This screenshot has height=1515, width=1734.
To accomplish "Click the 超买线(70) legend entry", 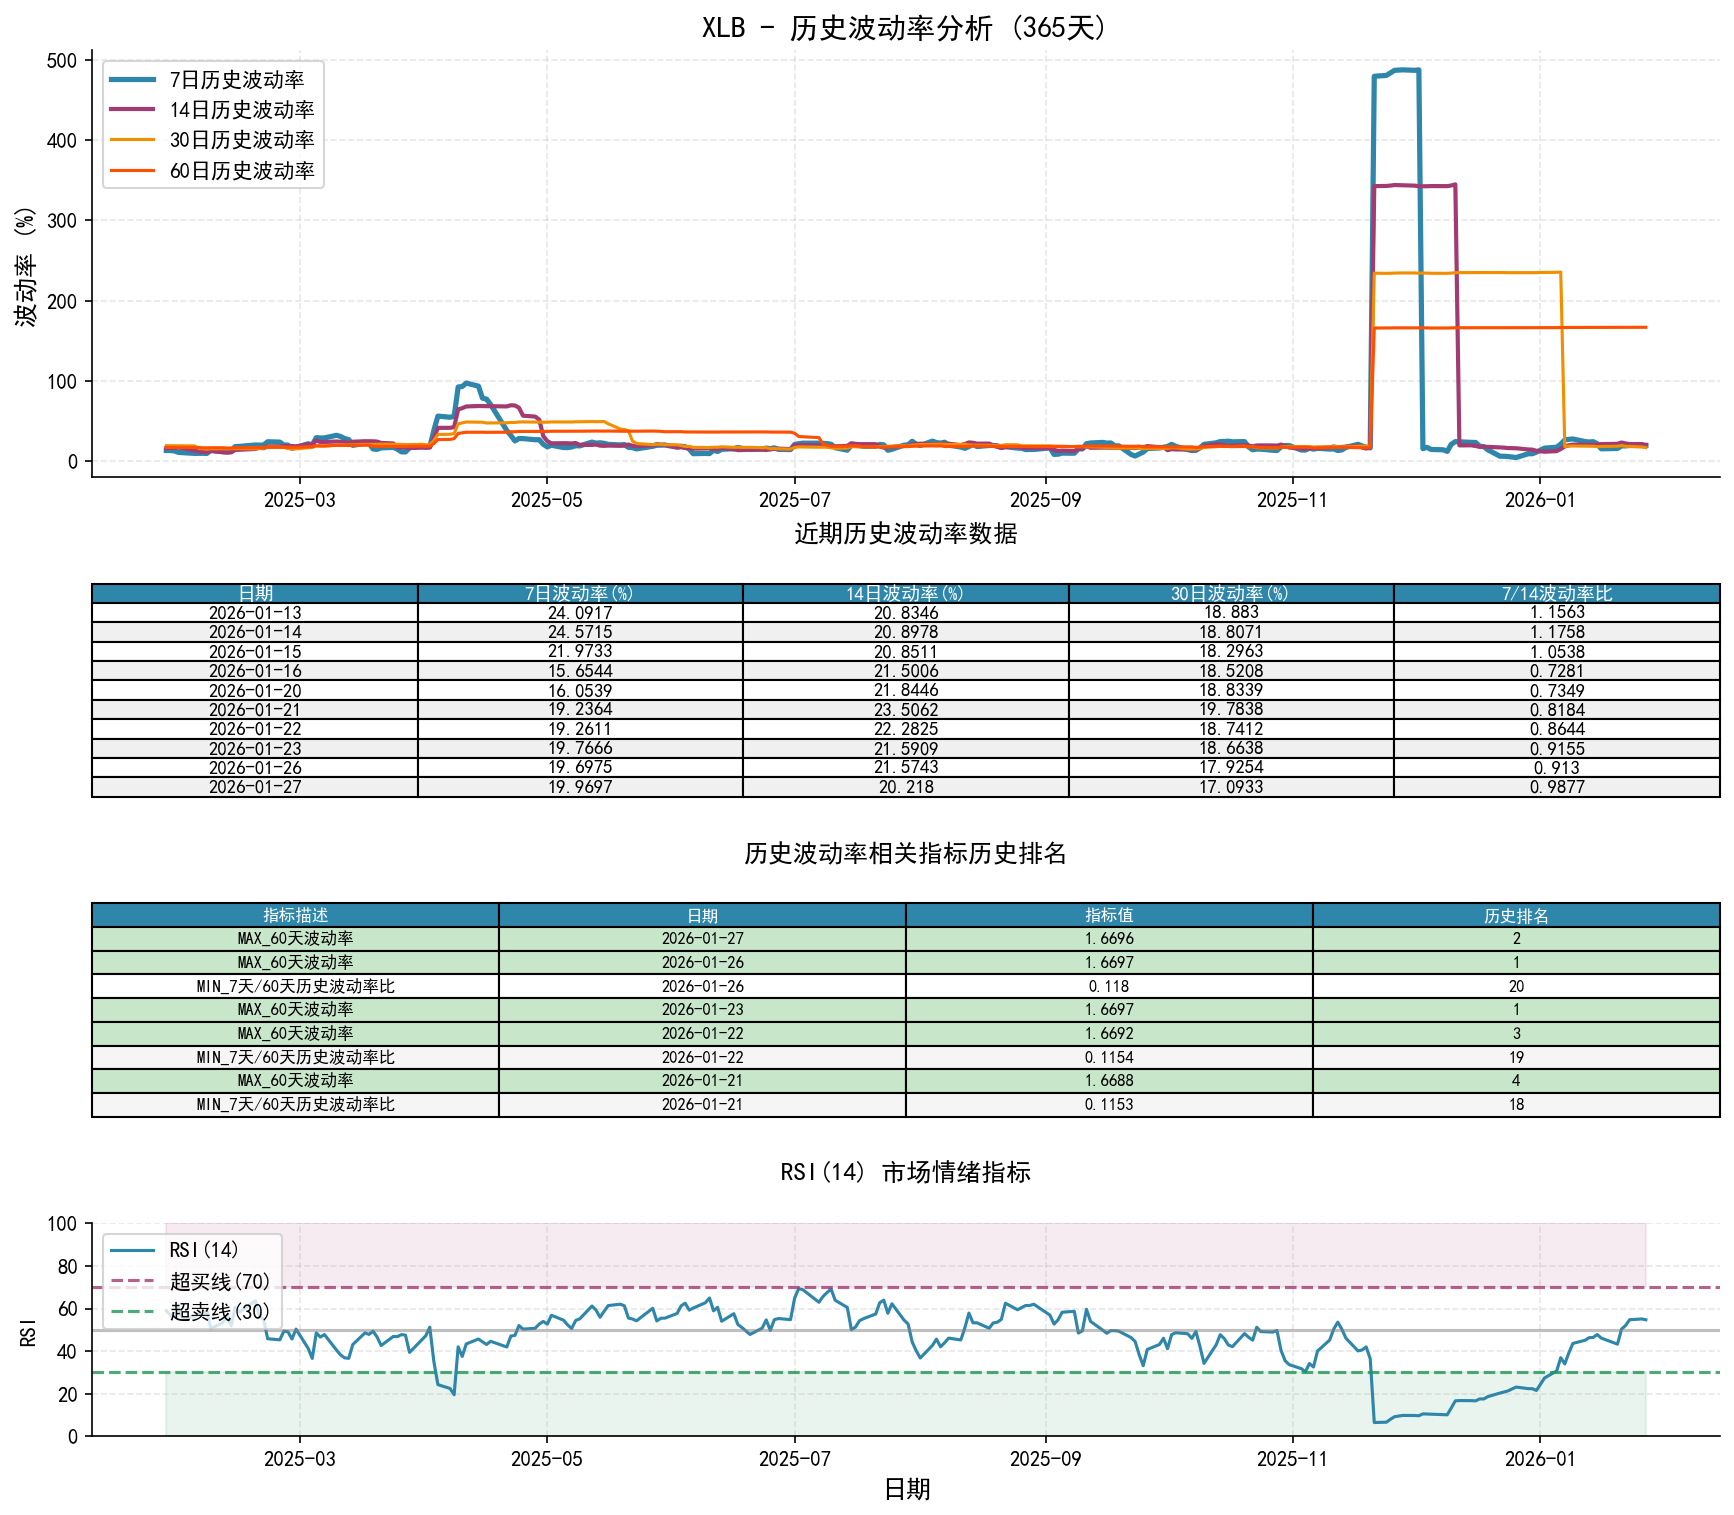I will [219, 1281].
